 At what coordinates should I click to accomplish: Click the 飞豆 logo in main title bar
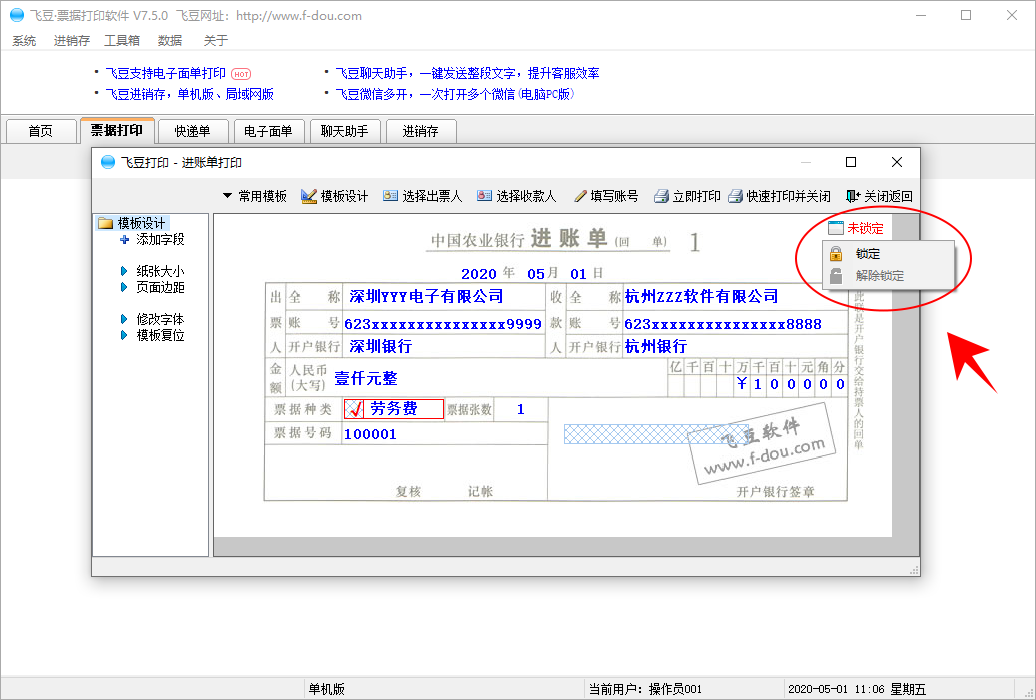(17, 15)
